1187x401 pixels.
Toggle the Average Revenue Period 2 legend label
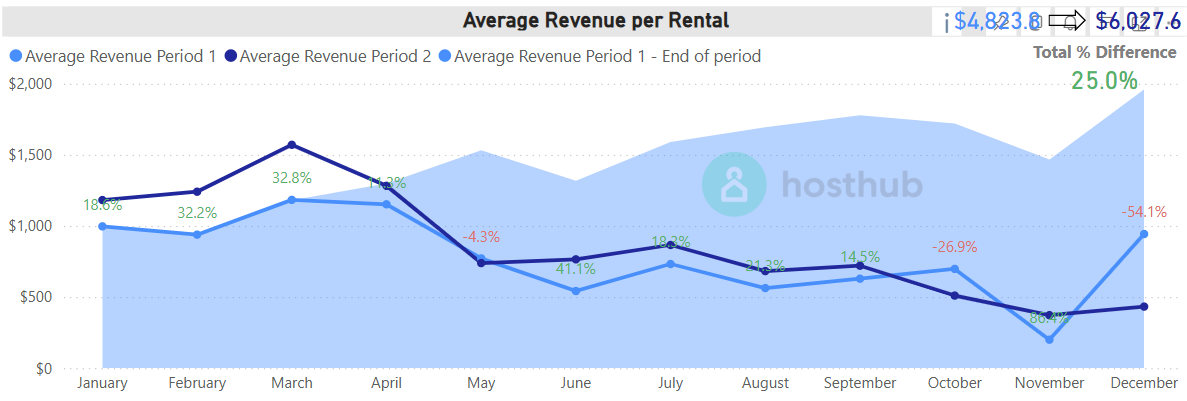click(335, 57)
